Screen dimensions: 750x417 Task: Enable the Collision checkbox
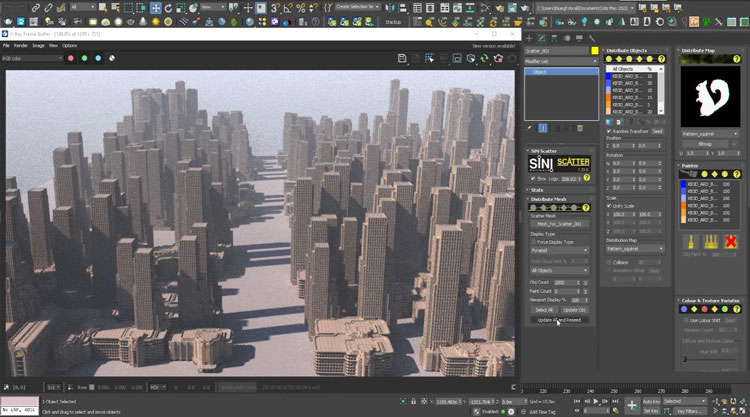click(609, 262)
